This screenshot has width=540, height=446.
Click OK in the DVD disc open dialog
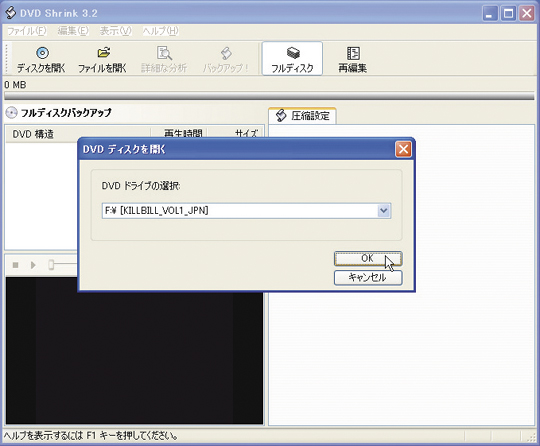coord(368,259)
